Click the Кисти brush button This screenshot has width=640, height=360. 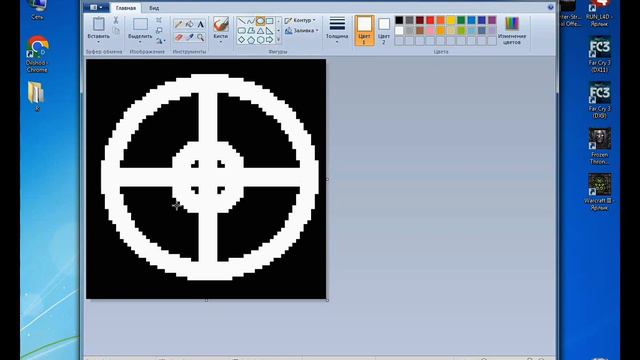[x=221, y=24]
